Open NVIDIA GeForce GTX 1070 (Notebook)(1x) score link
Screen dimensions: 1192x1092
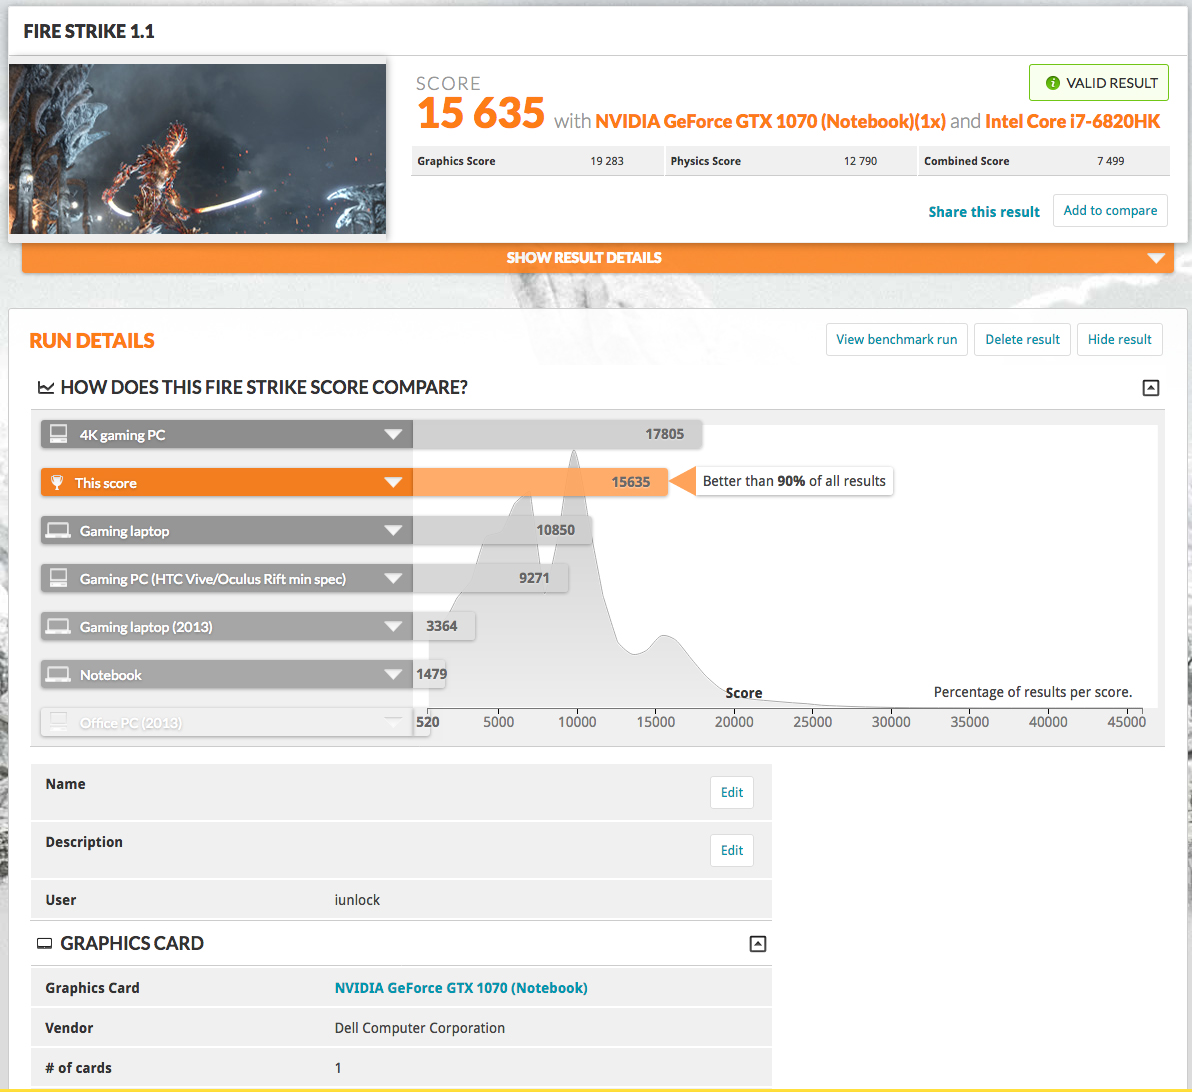tap(770, 122)
